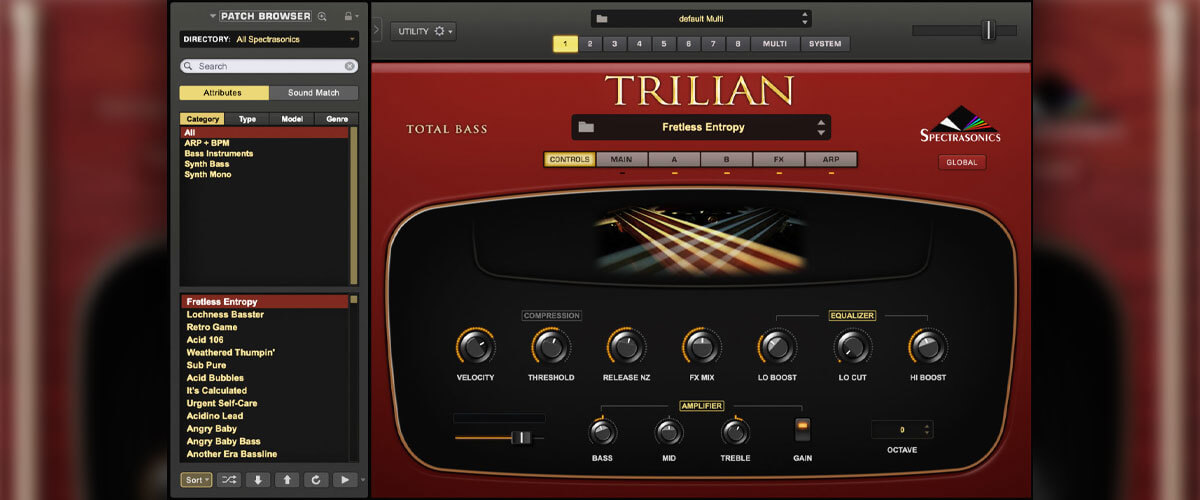Adjust the amplifier Bass knob

602,432
